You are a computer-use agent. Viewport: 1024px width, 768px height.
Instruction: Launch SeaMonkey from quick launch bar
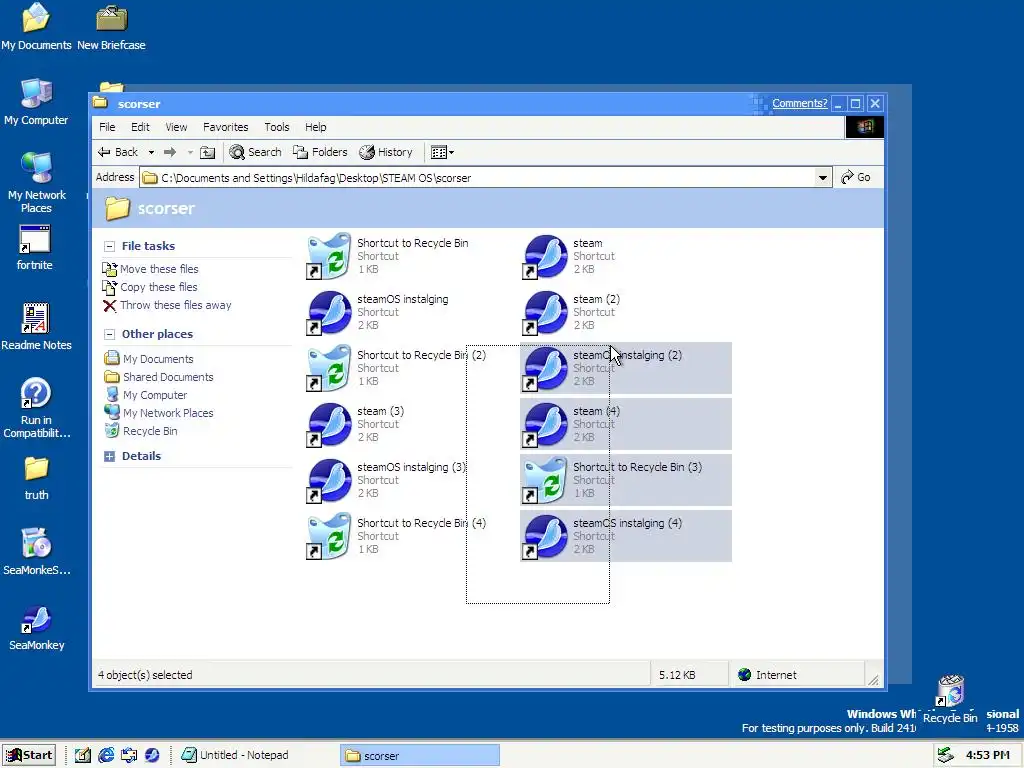click(152, 755)
